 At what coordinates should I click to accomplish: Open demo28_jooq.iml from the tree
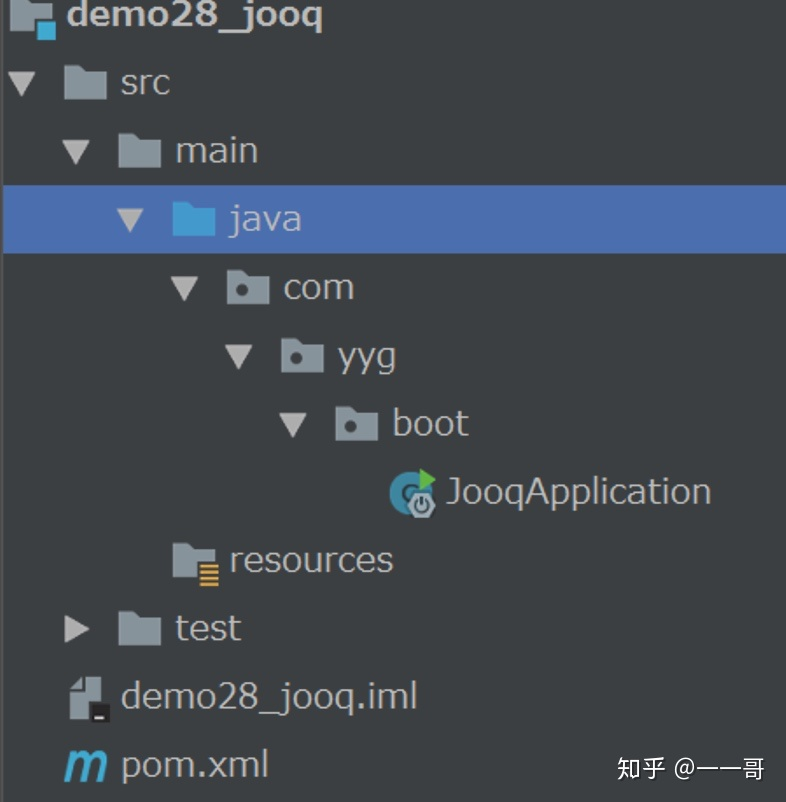pos(270,696)
